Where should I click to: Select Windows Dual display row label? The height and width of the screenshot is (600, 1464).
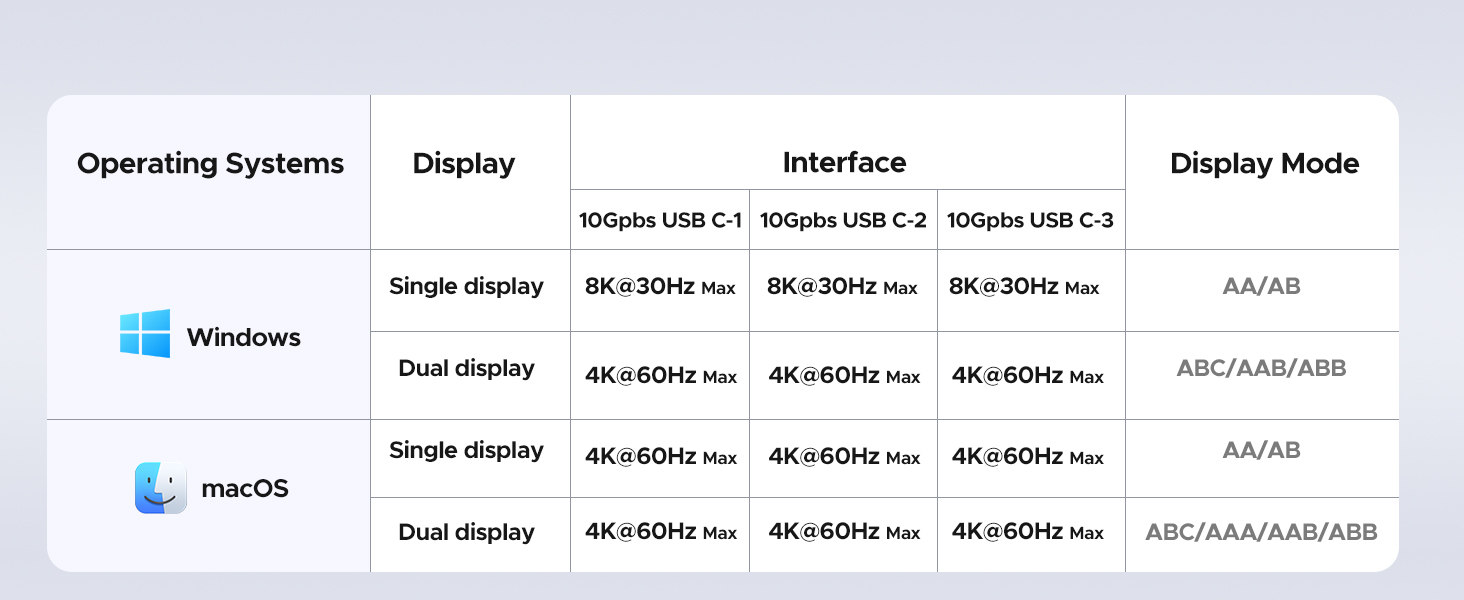[467, 369]
